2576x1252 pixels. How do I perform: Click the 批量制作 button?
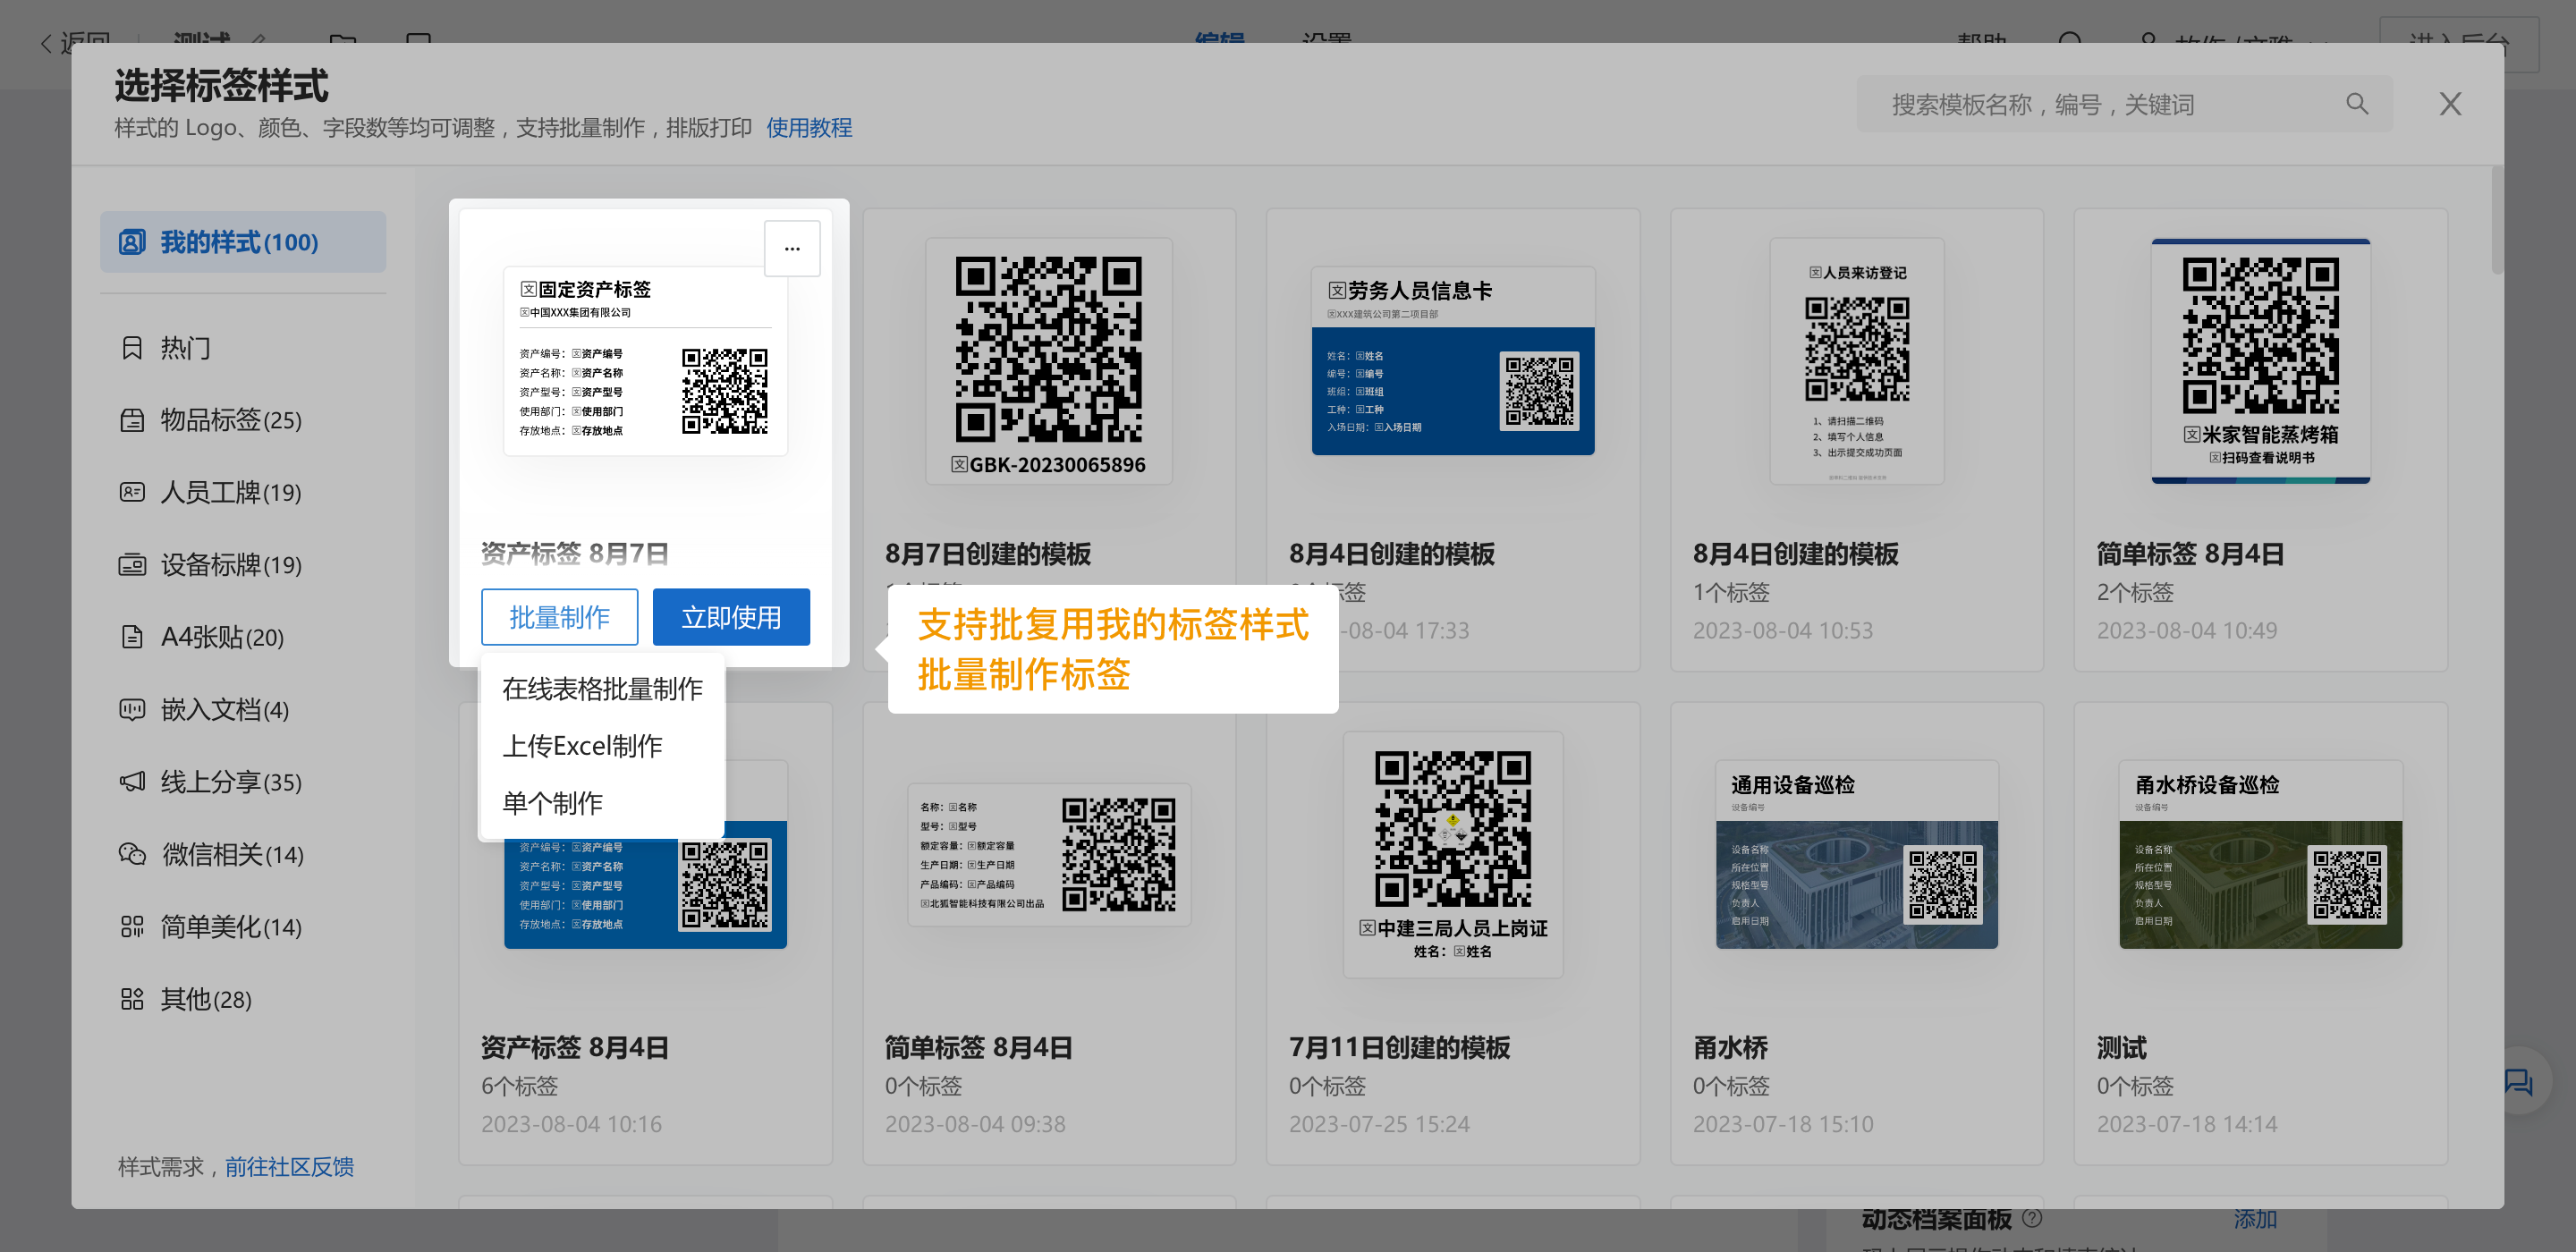pos(559,617)
